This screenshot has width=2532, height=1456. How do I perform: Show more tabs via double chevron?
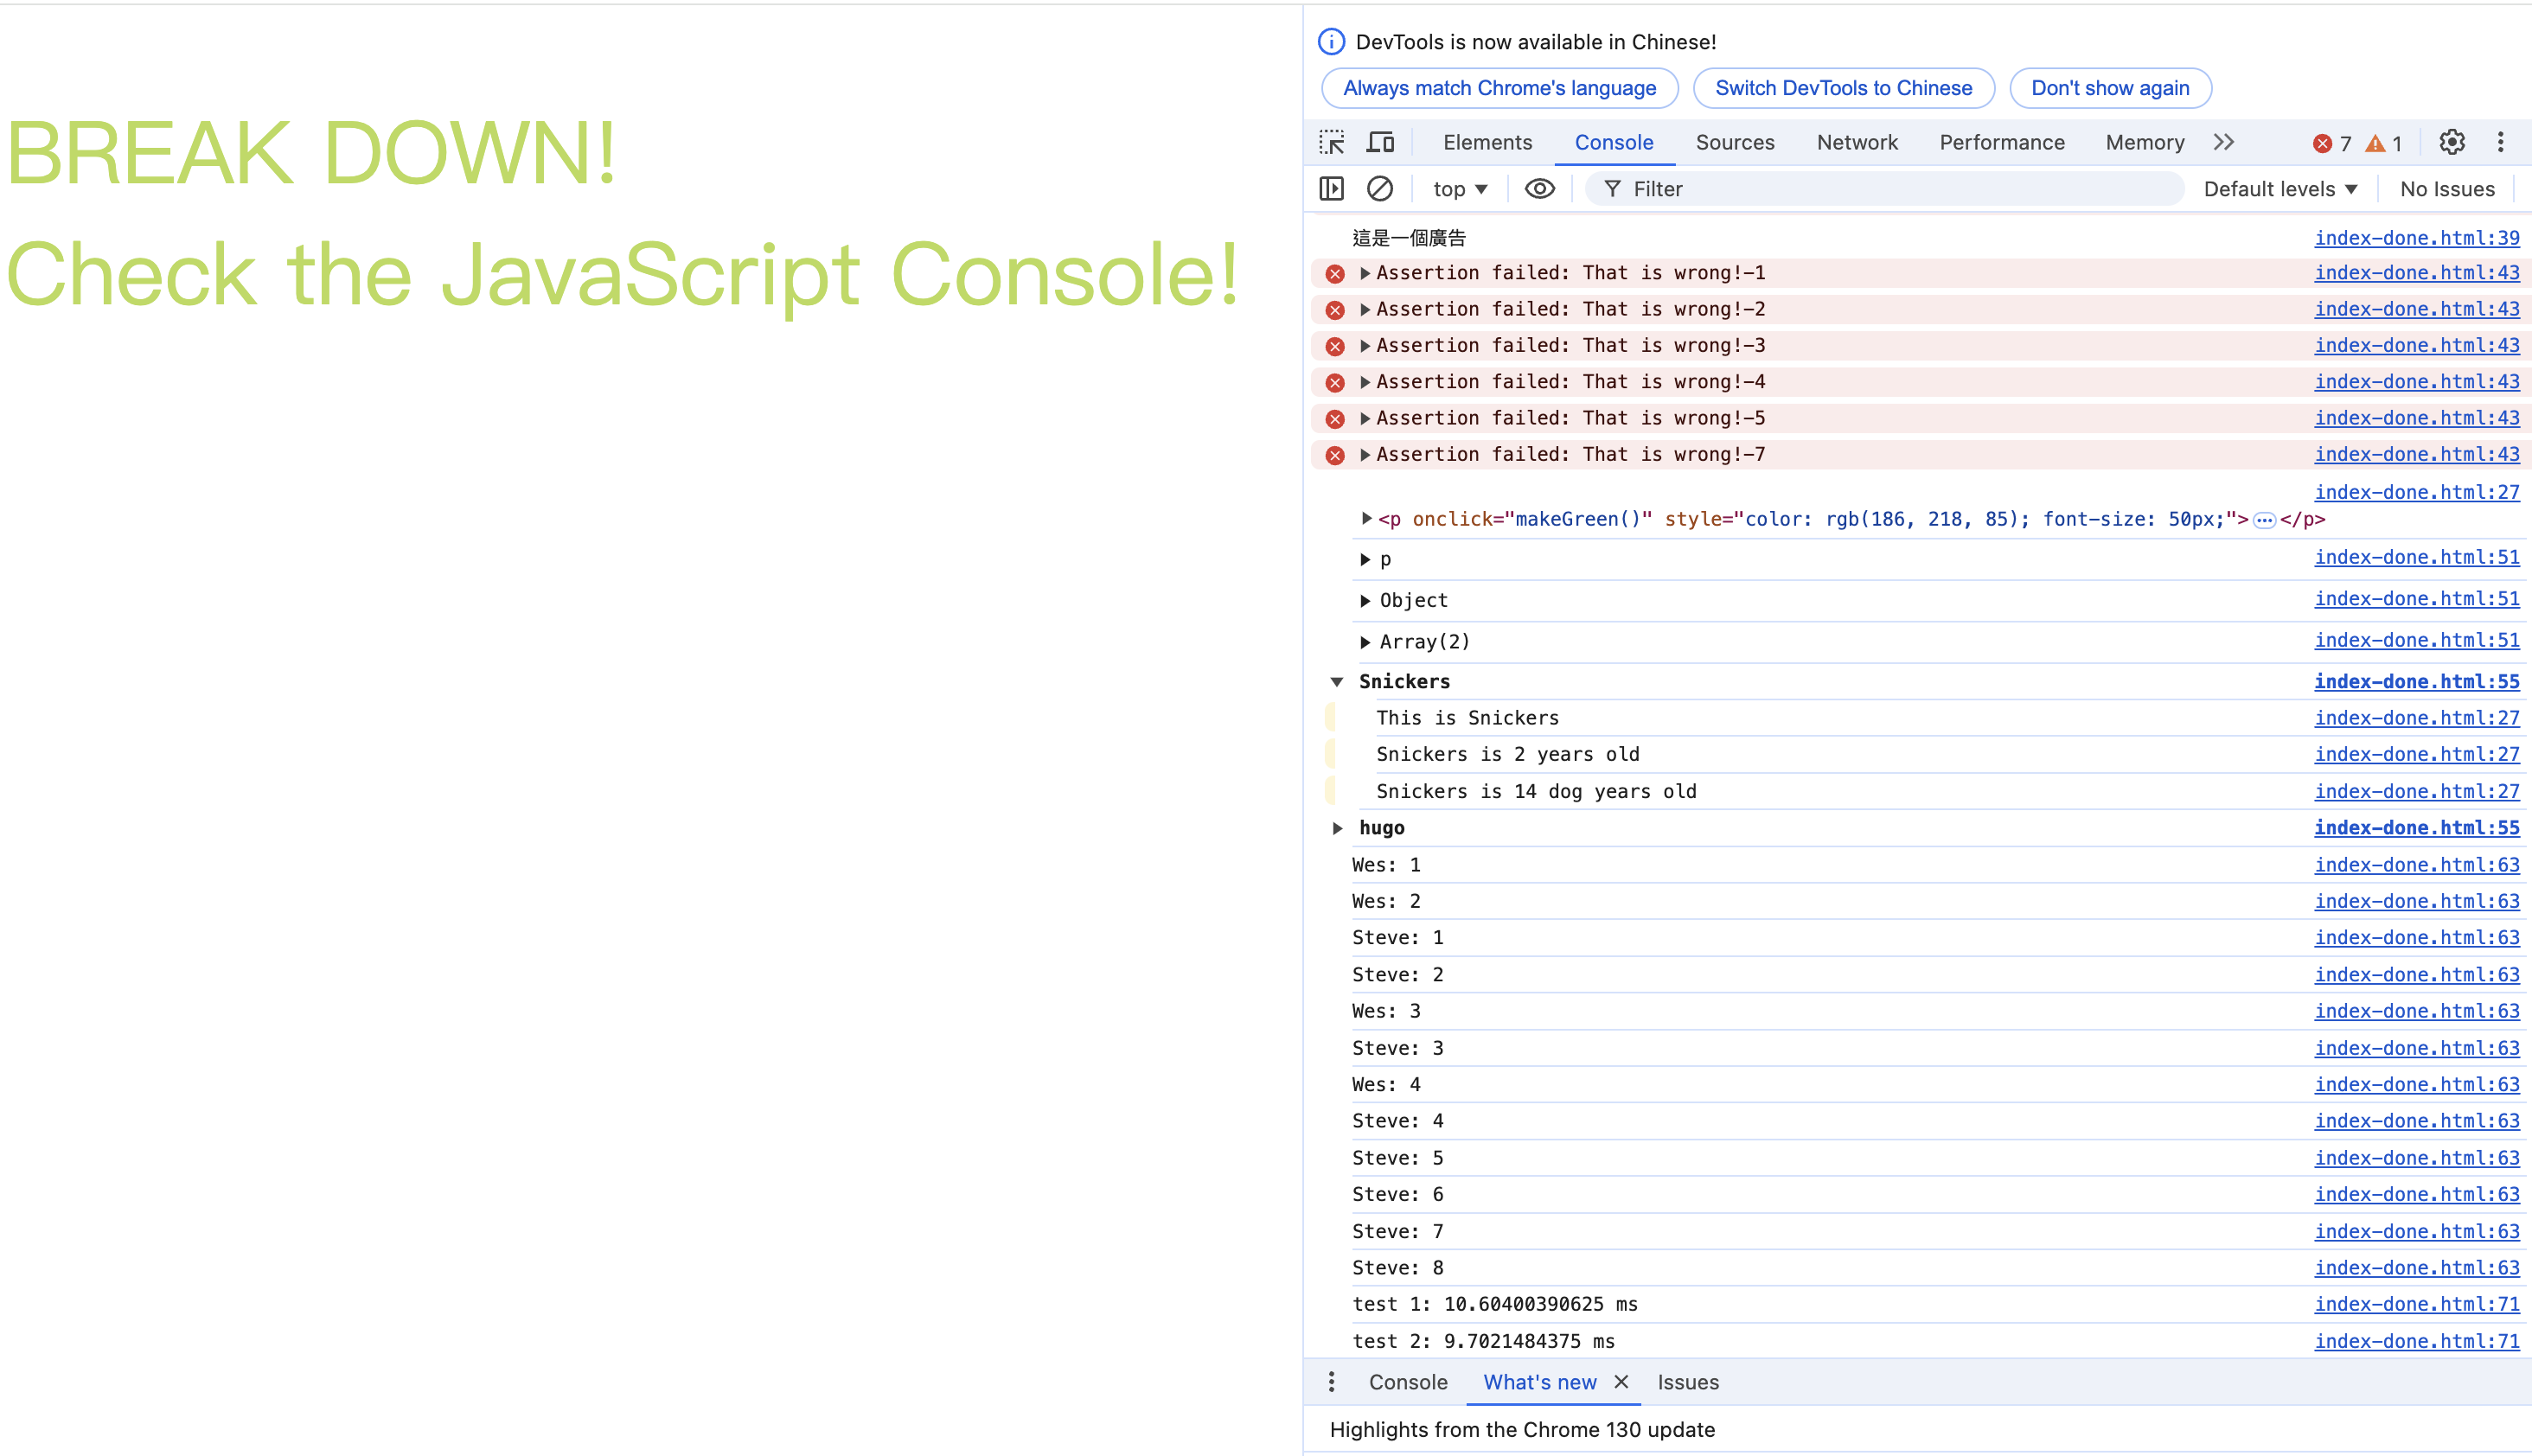tap(2223, 142)
